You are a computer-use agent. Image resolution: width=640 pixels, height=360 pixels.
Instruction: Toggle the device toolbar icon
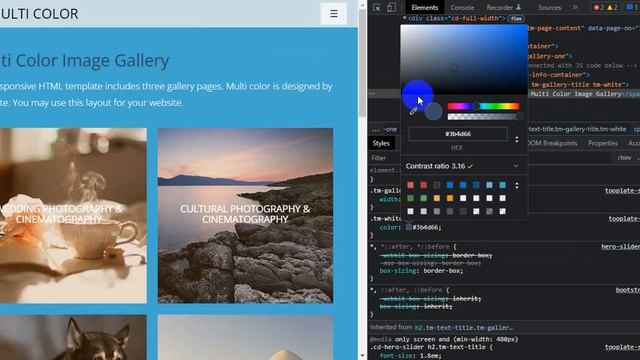pos(391,7)
